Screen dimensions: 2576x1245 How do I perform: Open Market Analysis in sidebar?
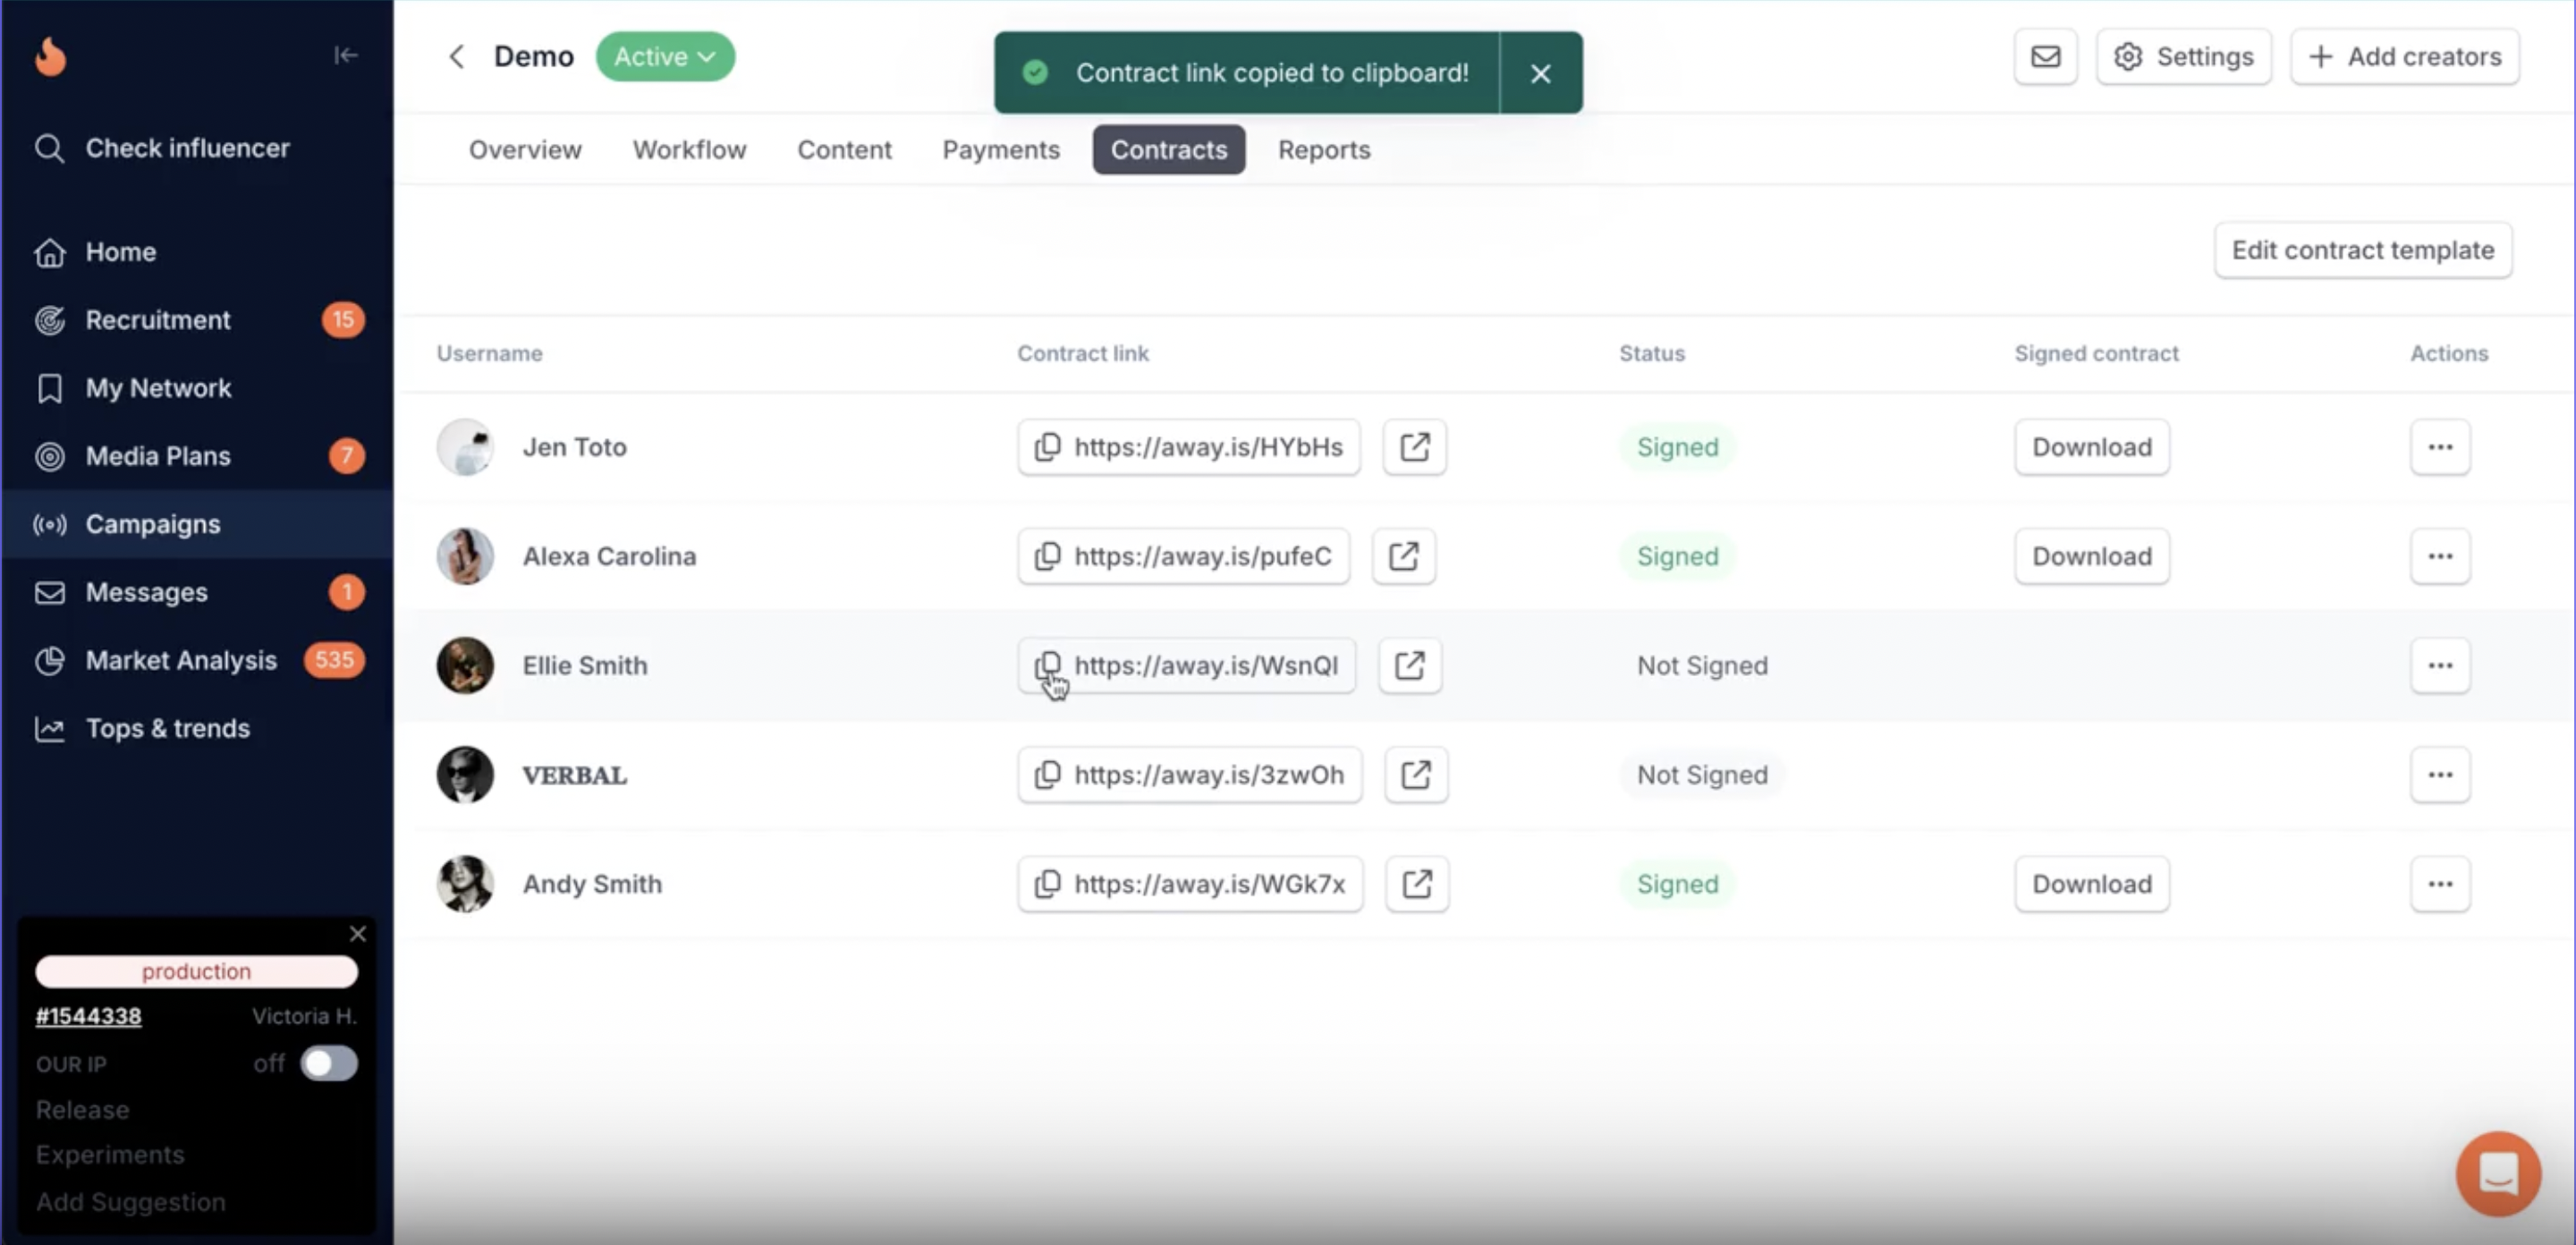[180, 660]
